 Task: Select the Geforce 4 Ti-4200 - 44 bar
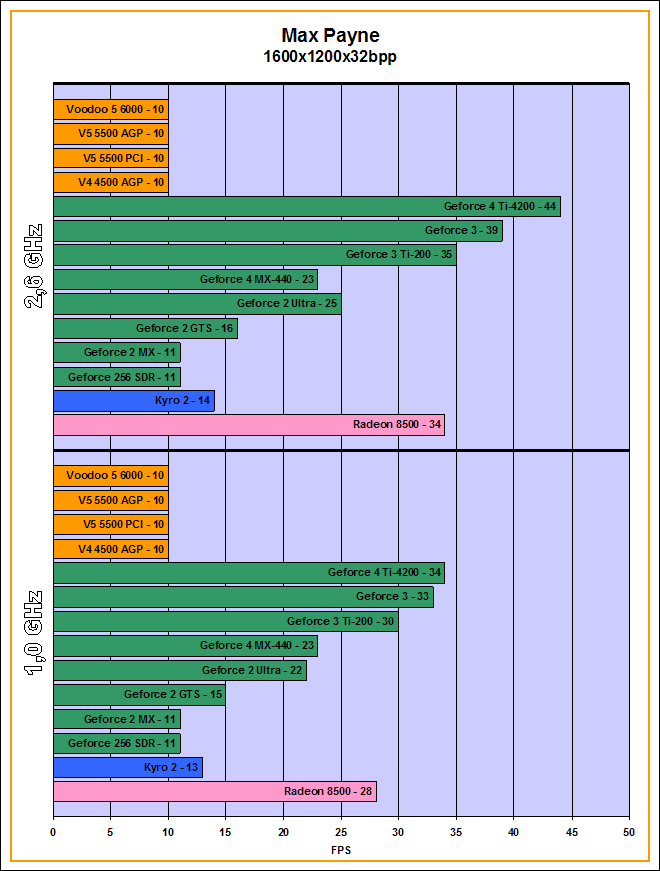(x=306, y=206)
